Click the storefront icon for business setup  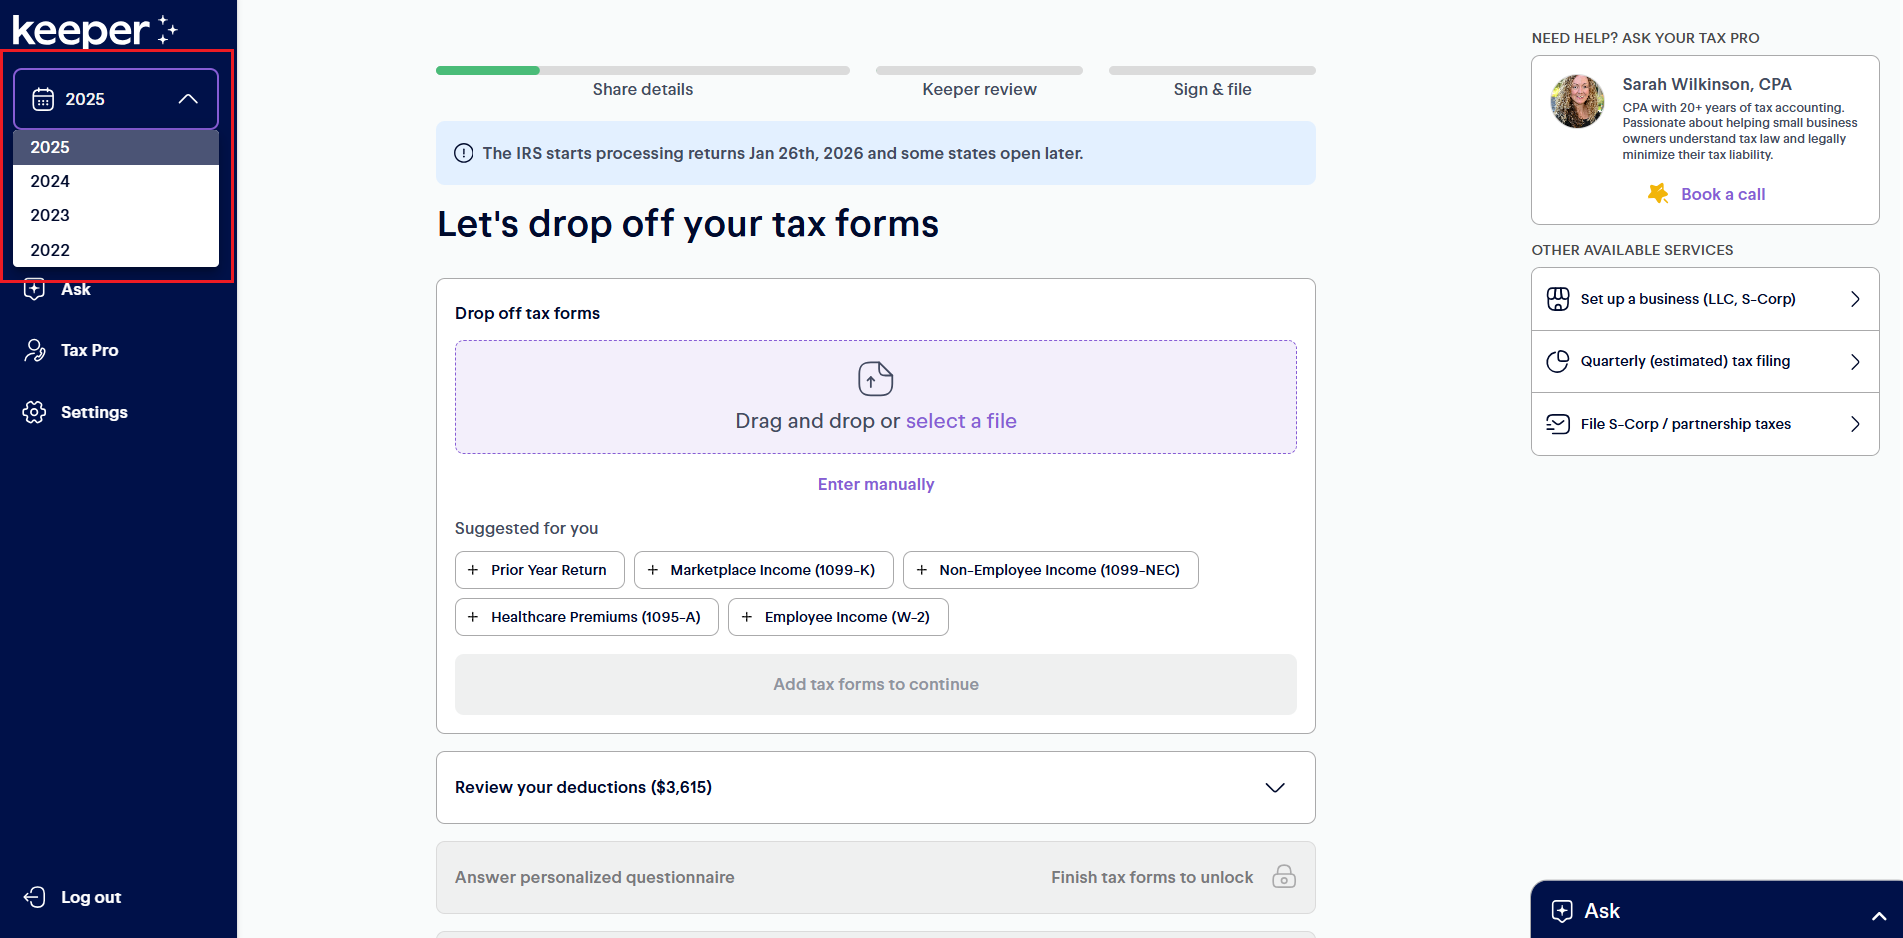coord(1558,299)
